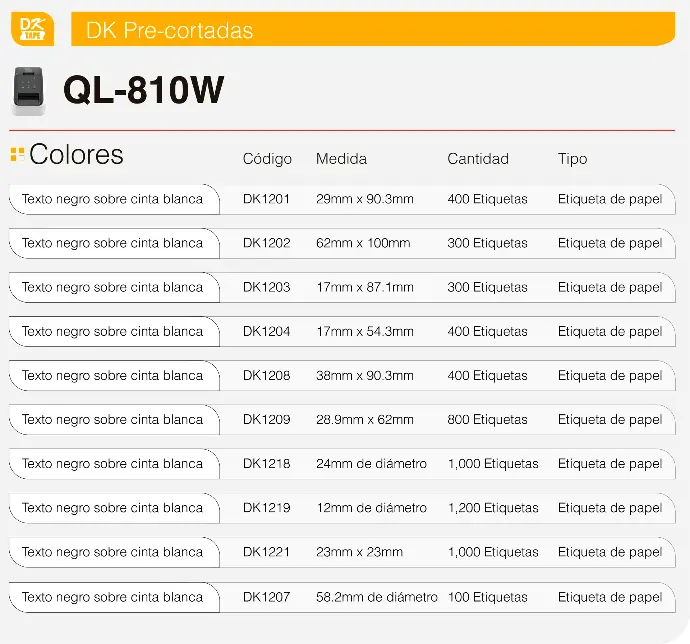Click the 17mm x 54.3mm measurement
This screenshot has width=690, height=644.
click(365, 331)
